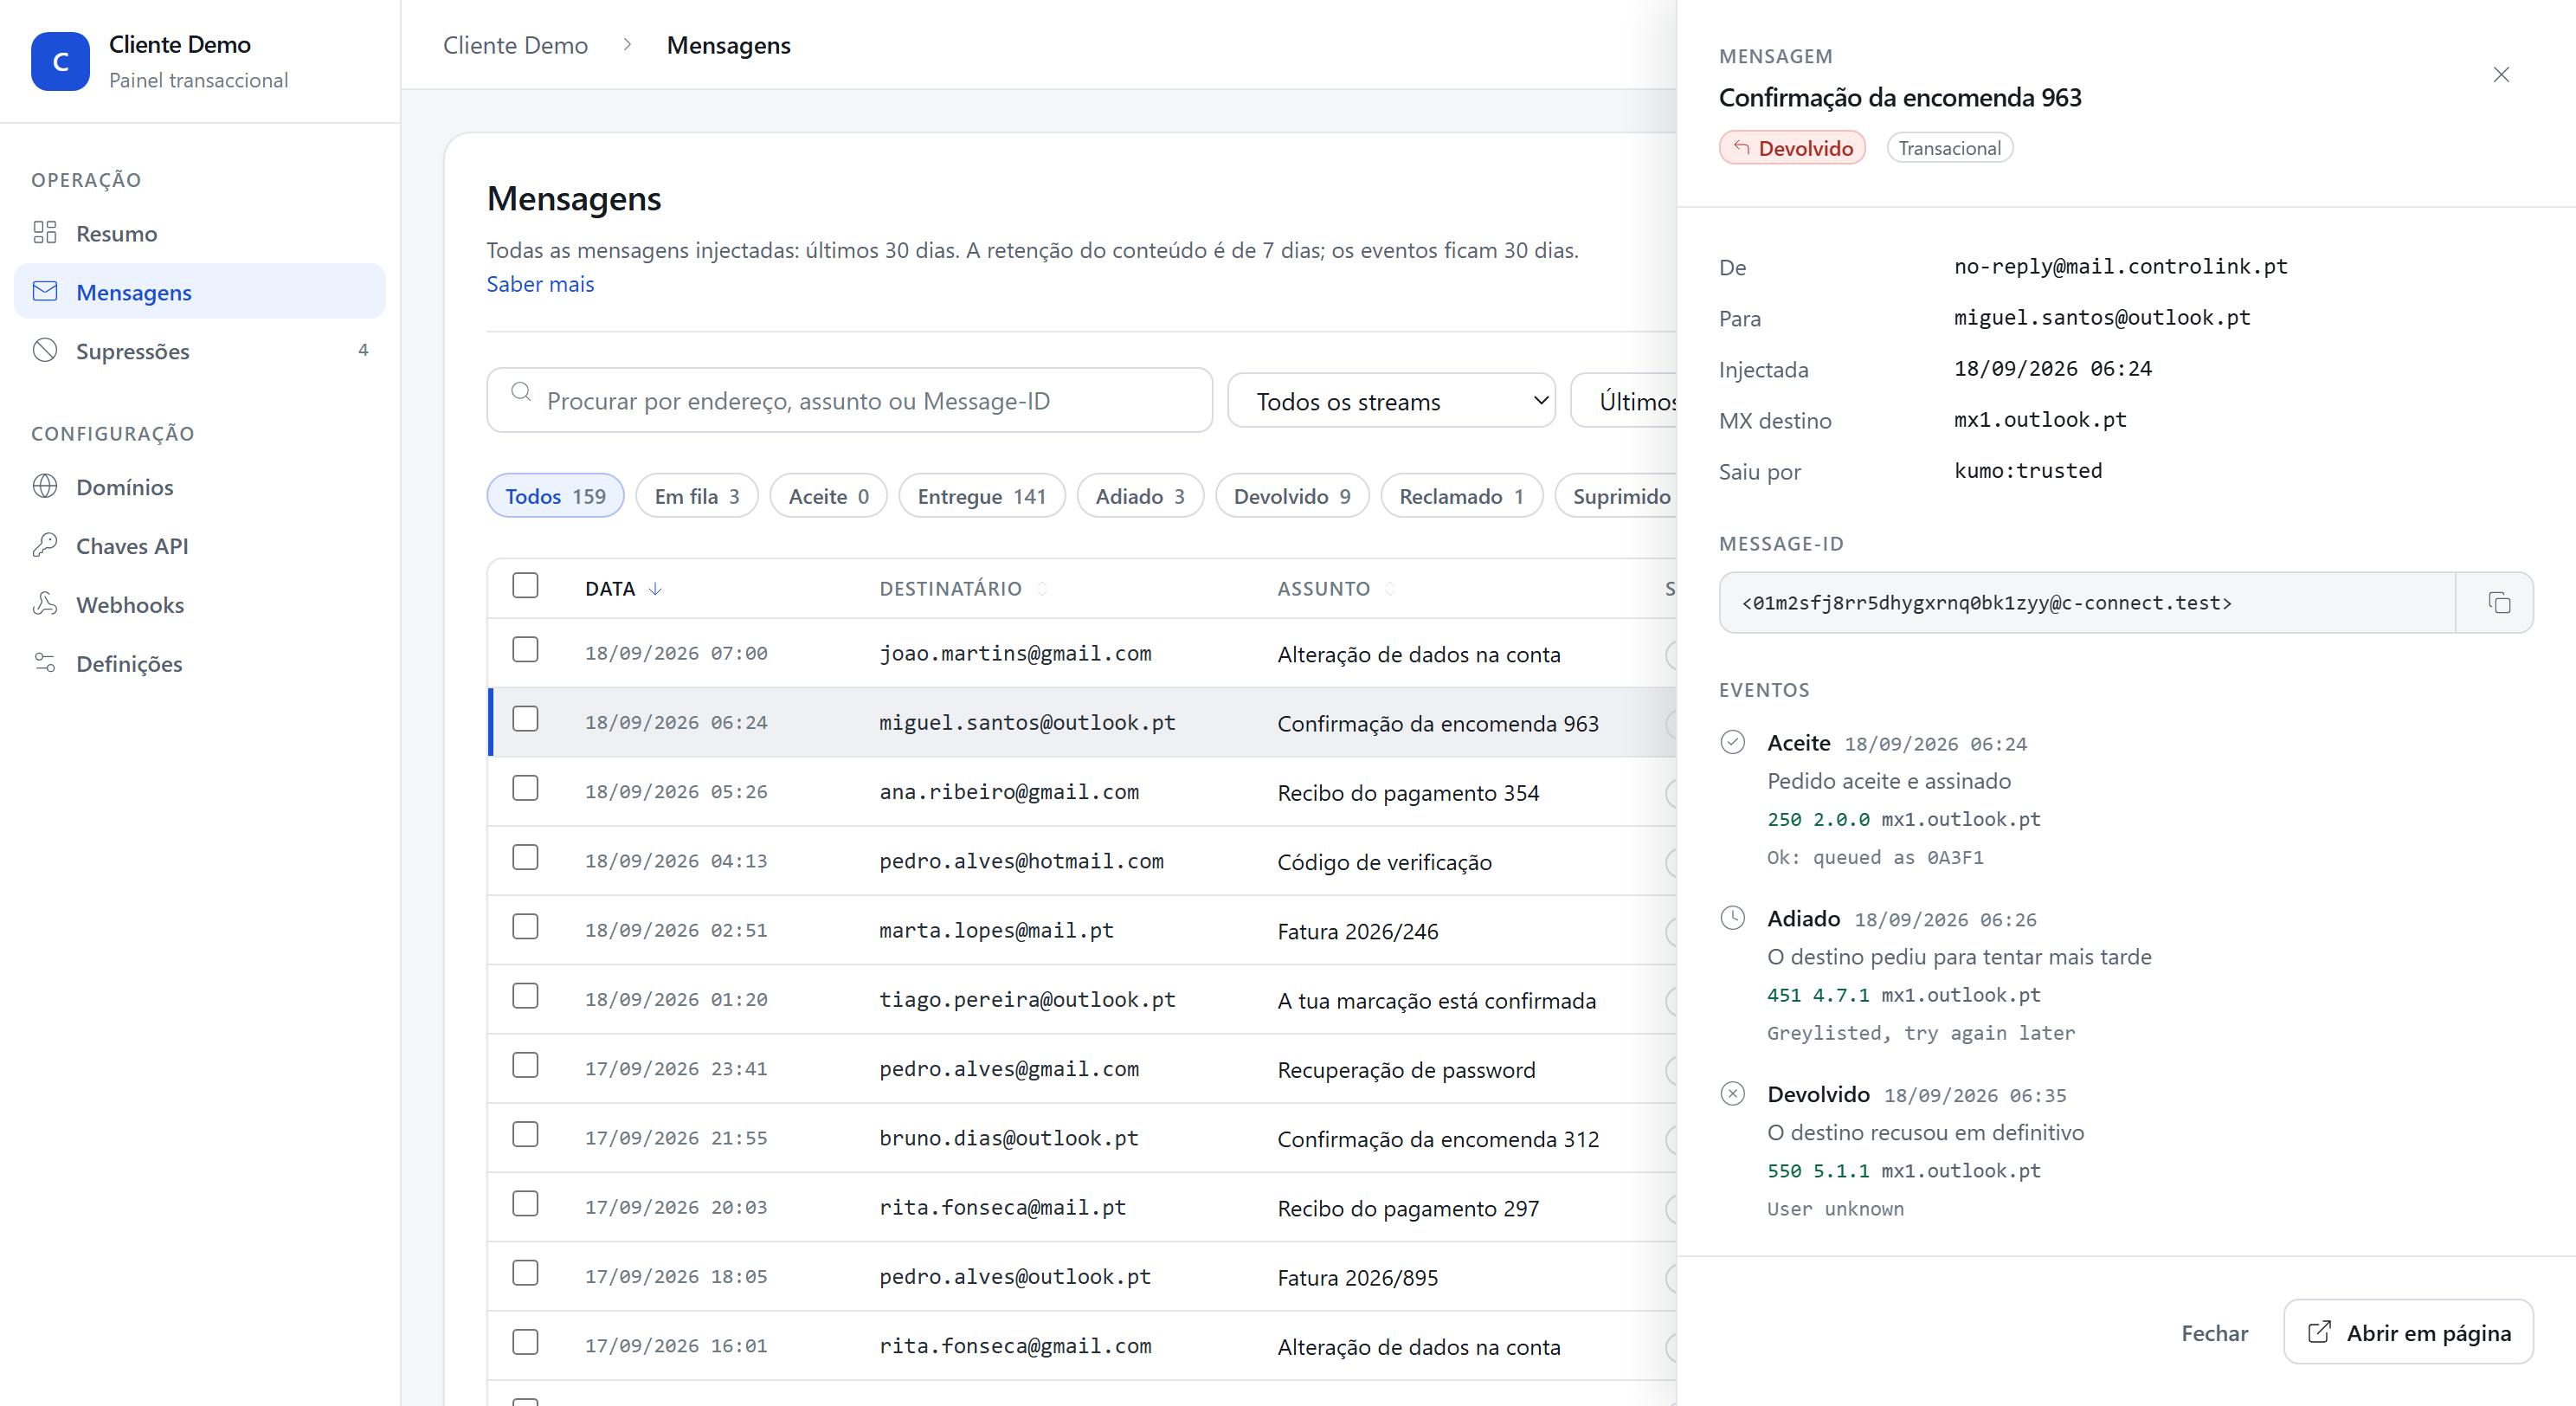Go to Cliente Demo breadcrumb link
2576x1406 pixels.
coord(515,45)
